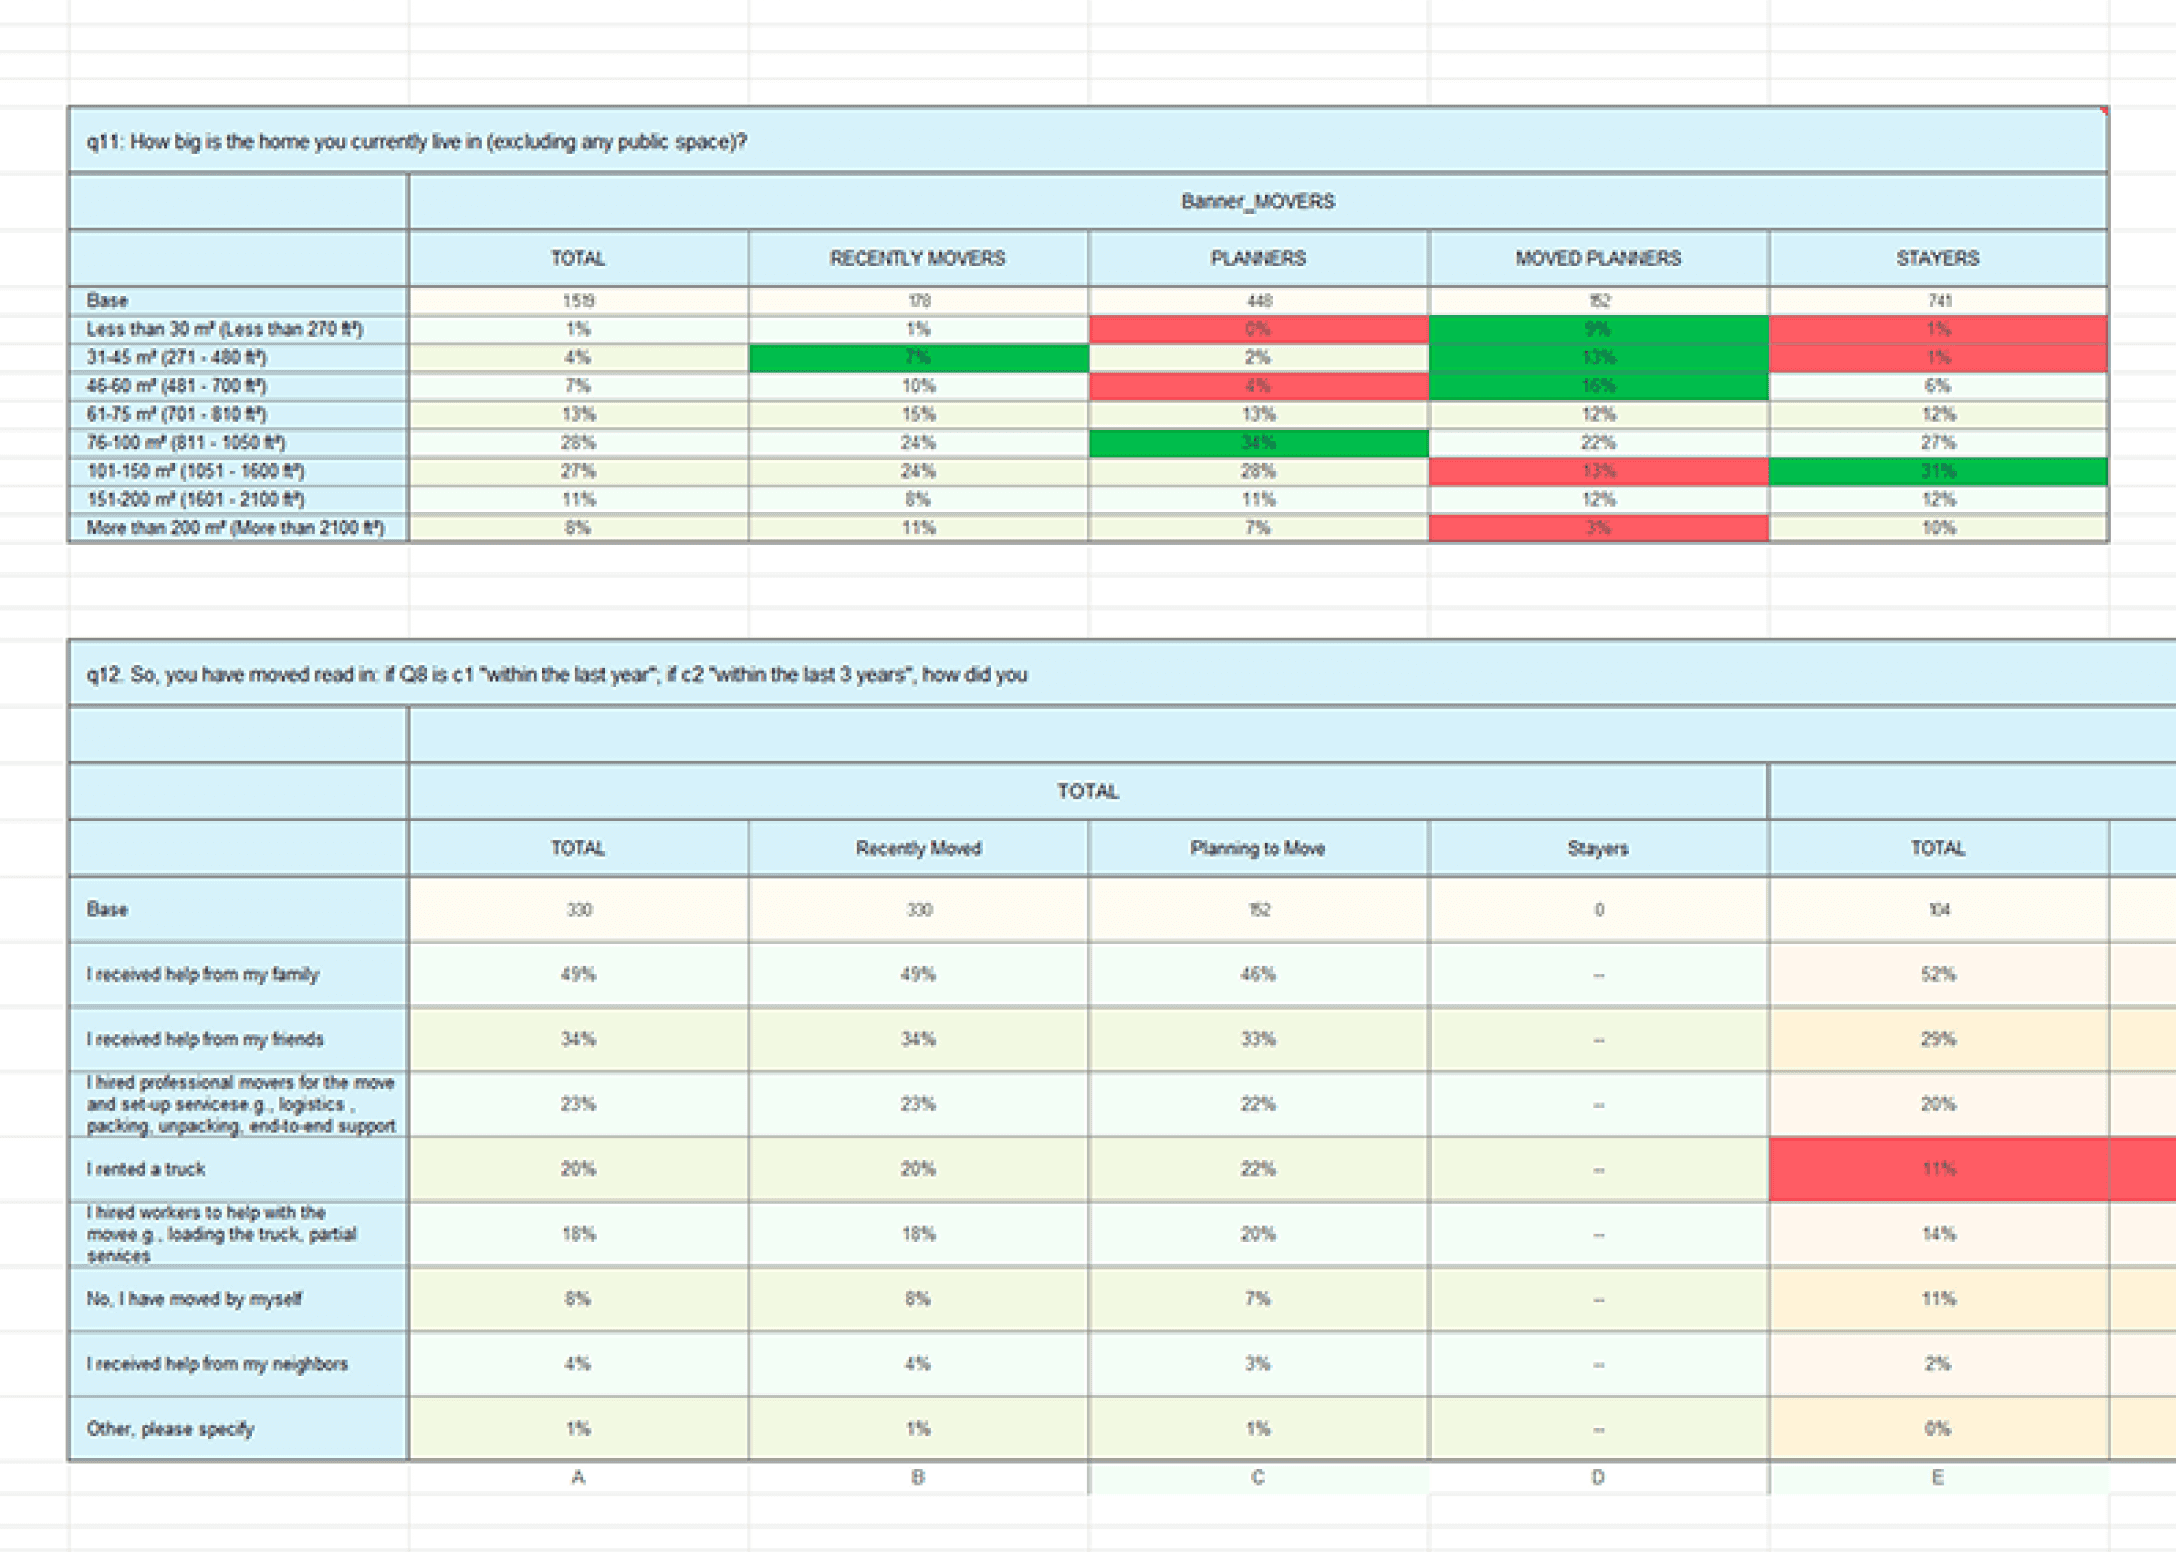Click the 'Recently Moved' column header

[917, 849]
